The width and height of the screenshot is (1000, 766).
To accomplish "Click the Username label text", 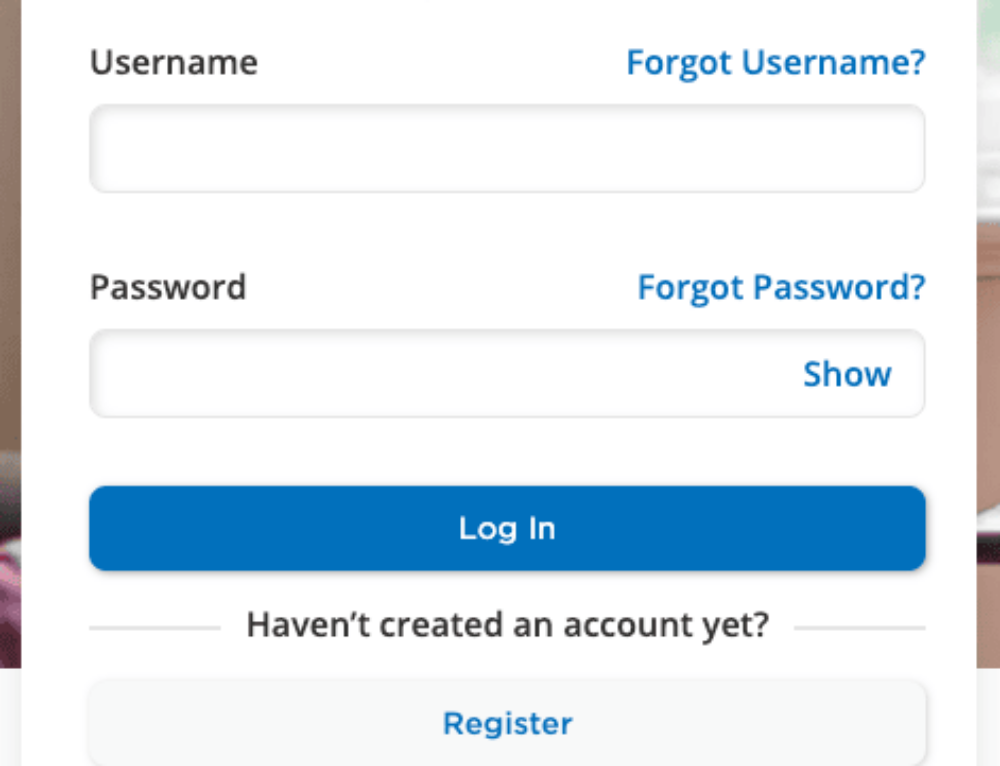I will 174,63.
